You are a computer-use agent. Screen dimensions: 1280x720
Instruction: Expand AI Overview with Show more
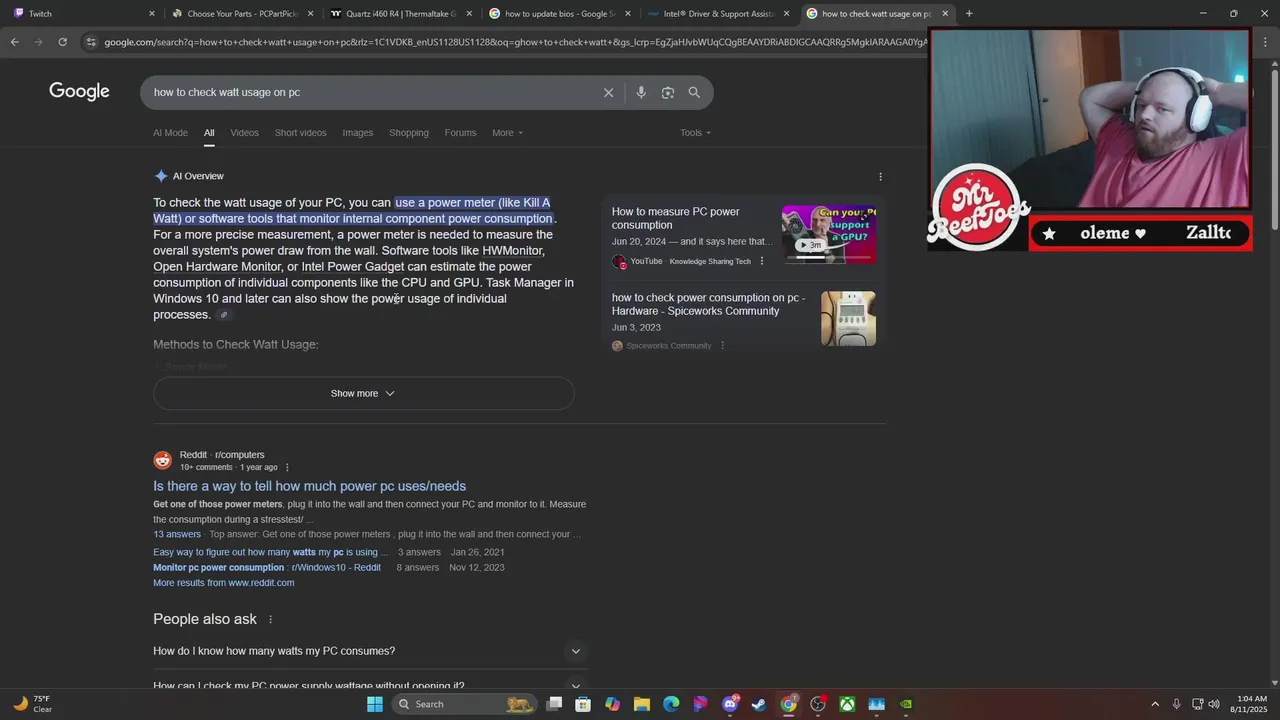[x=363, y=393]
